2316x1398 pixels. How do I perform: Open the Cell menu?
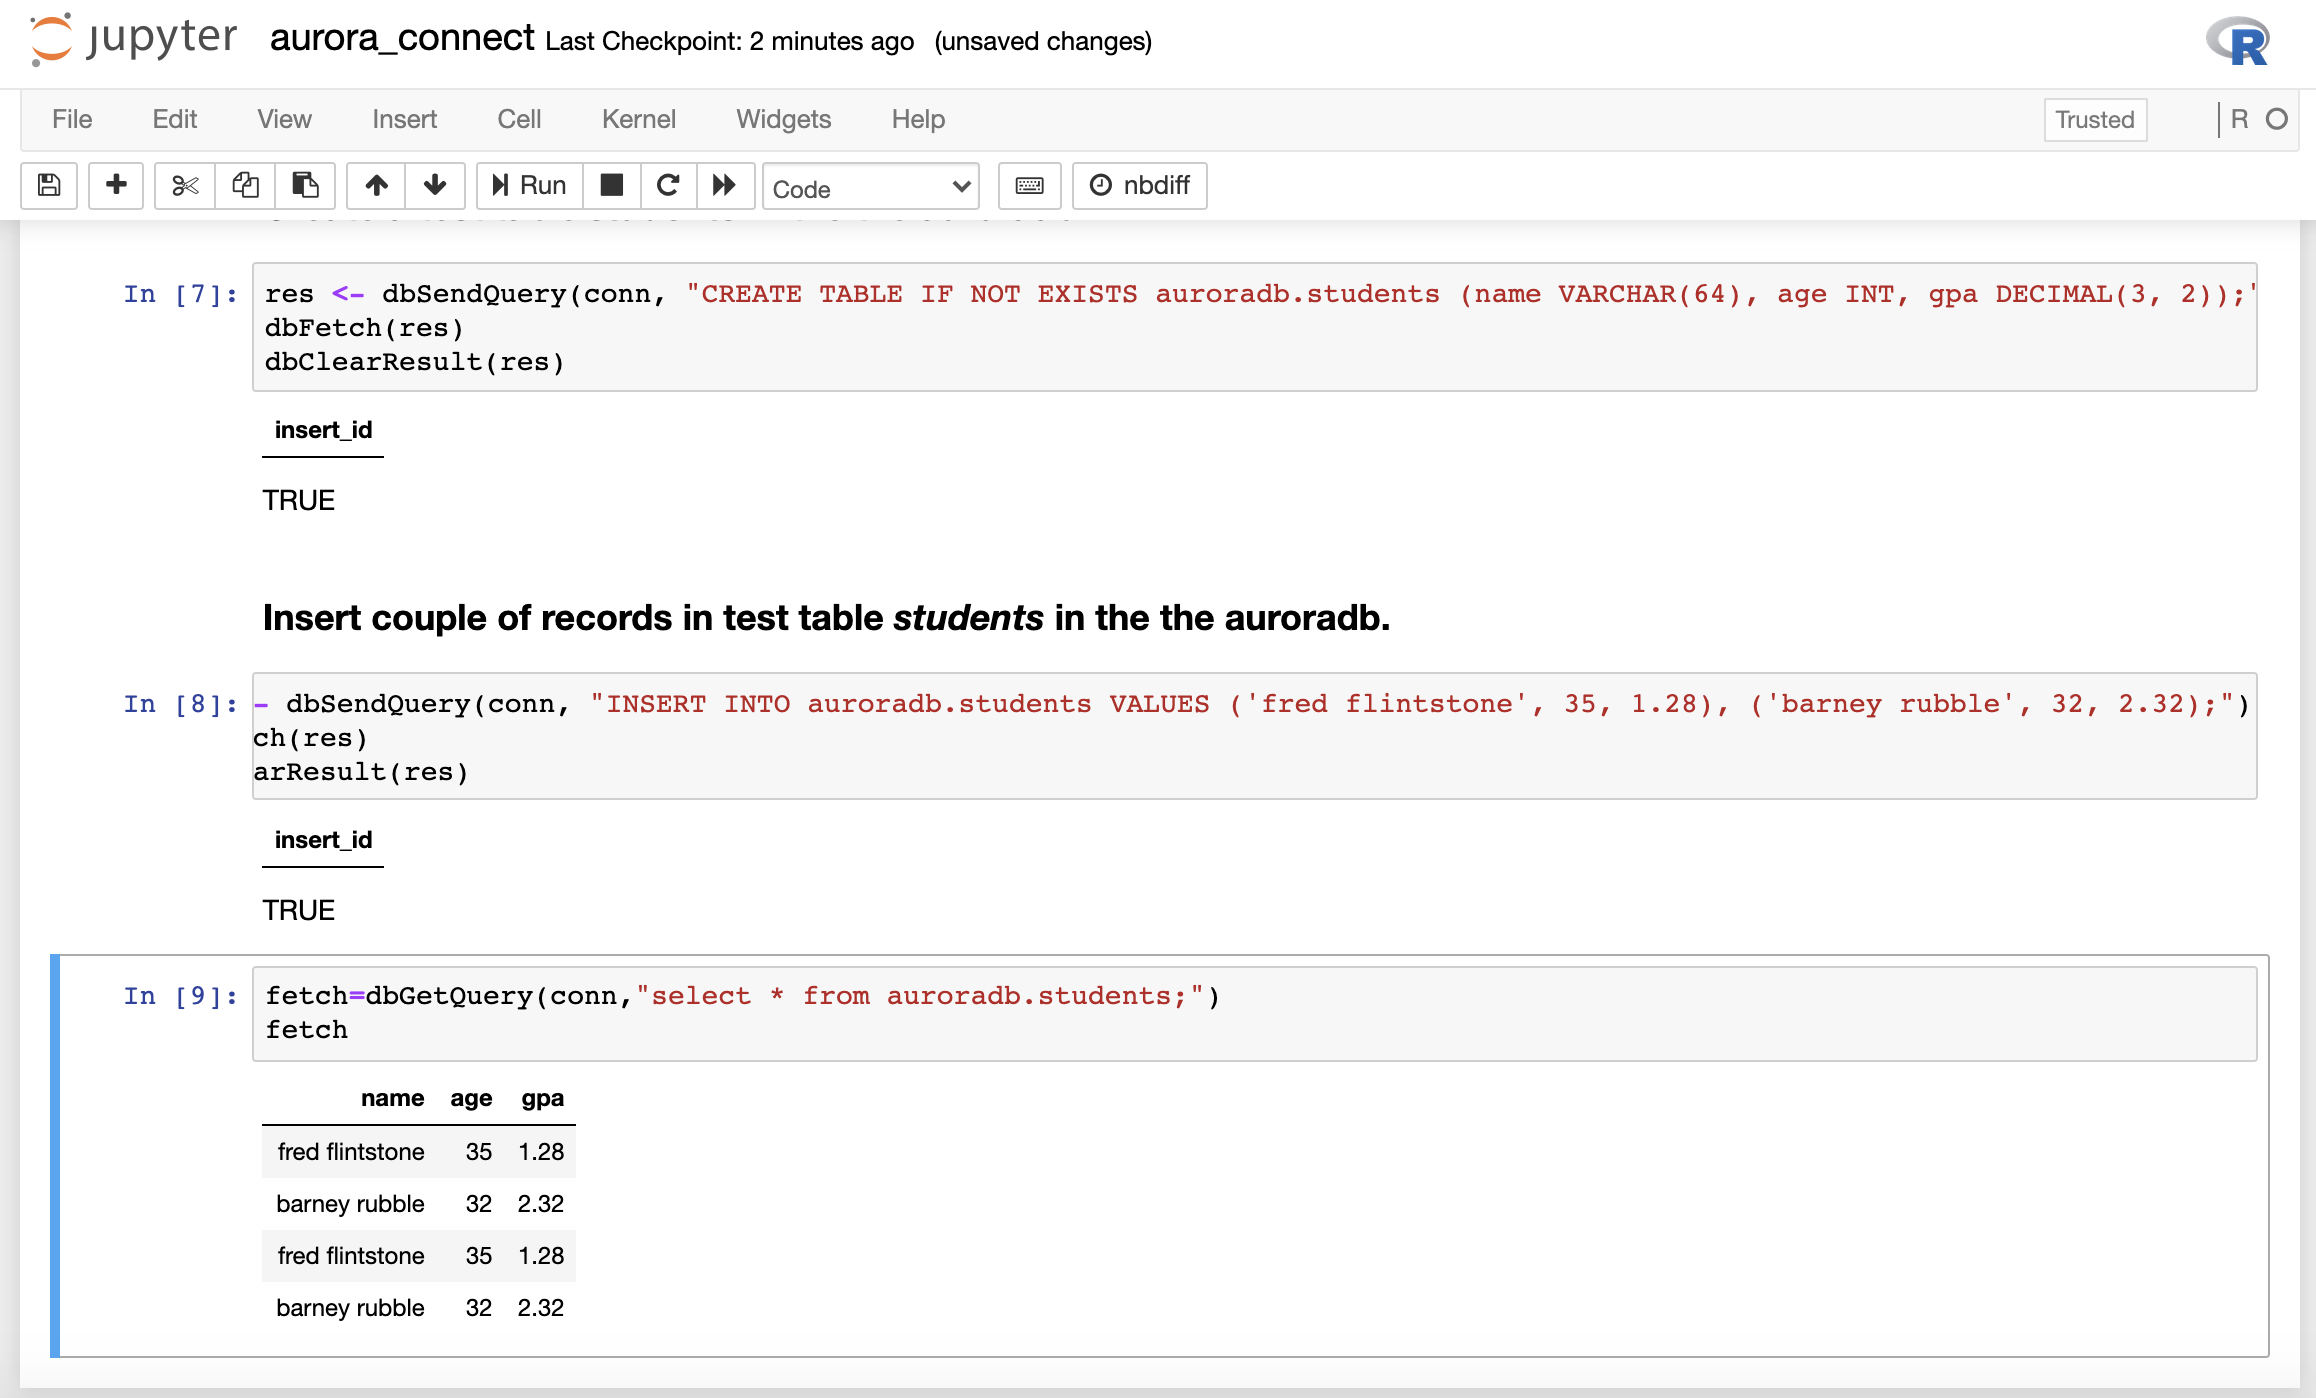[x=519, y=119]
